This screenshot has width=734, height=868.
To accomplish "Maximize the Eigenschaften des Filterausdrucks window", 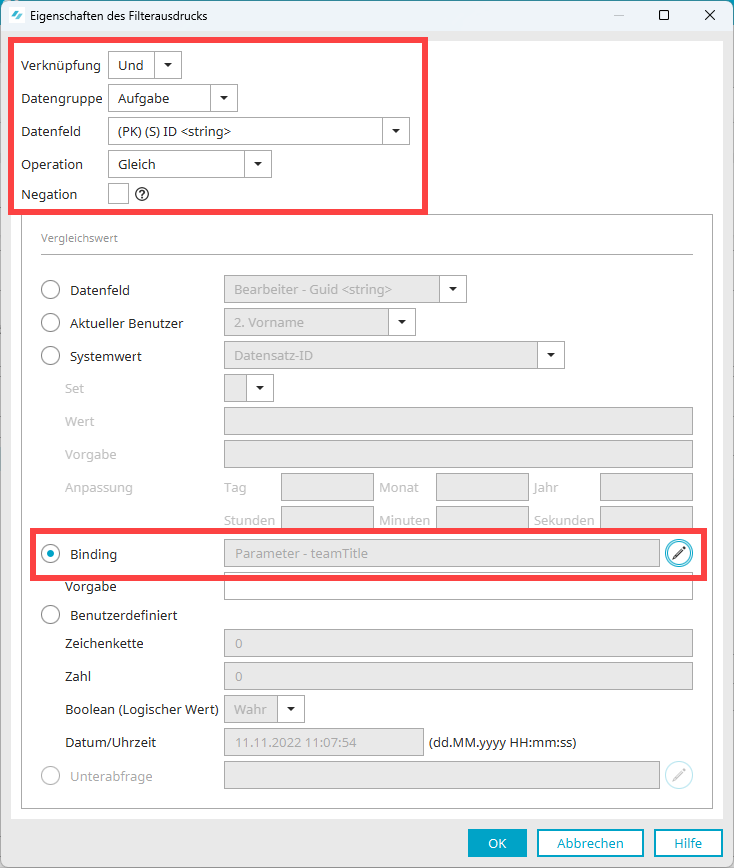I will click(664, 15).
